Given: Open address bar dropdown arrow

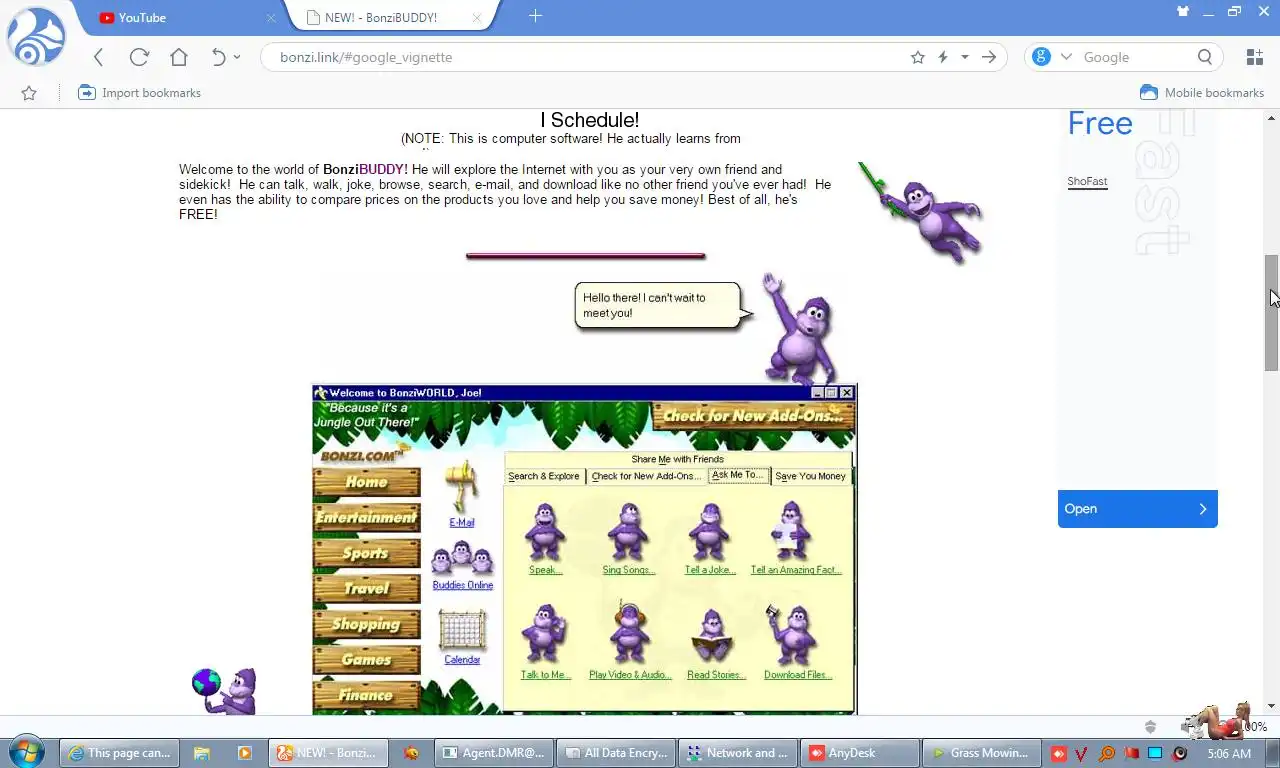Looking at the screenshot, I should pyautogui.click(x=965, y=57).
